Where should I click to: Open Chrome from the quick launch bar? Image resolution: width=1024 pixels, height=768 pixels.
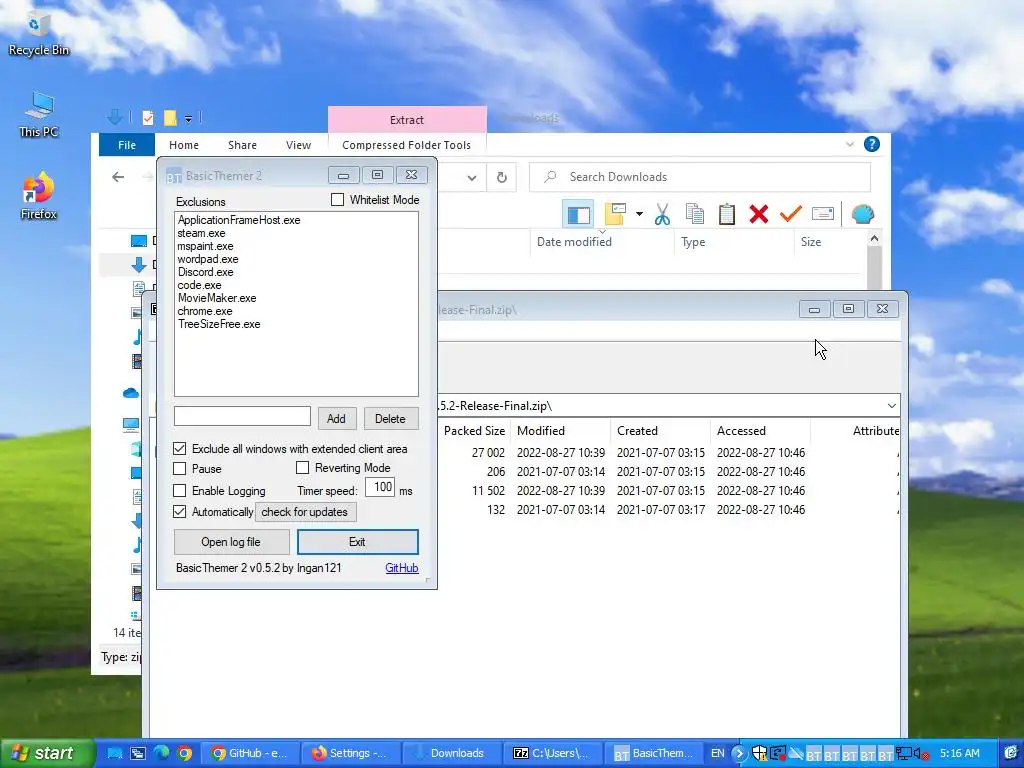(185, 754)
